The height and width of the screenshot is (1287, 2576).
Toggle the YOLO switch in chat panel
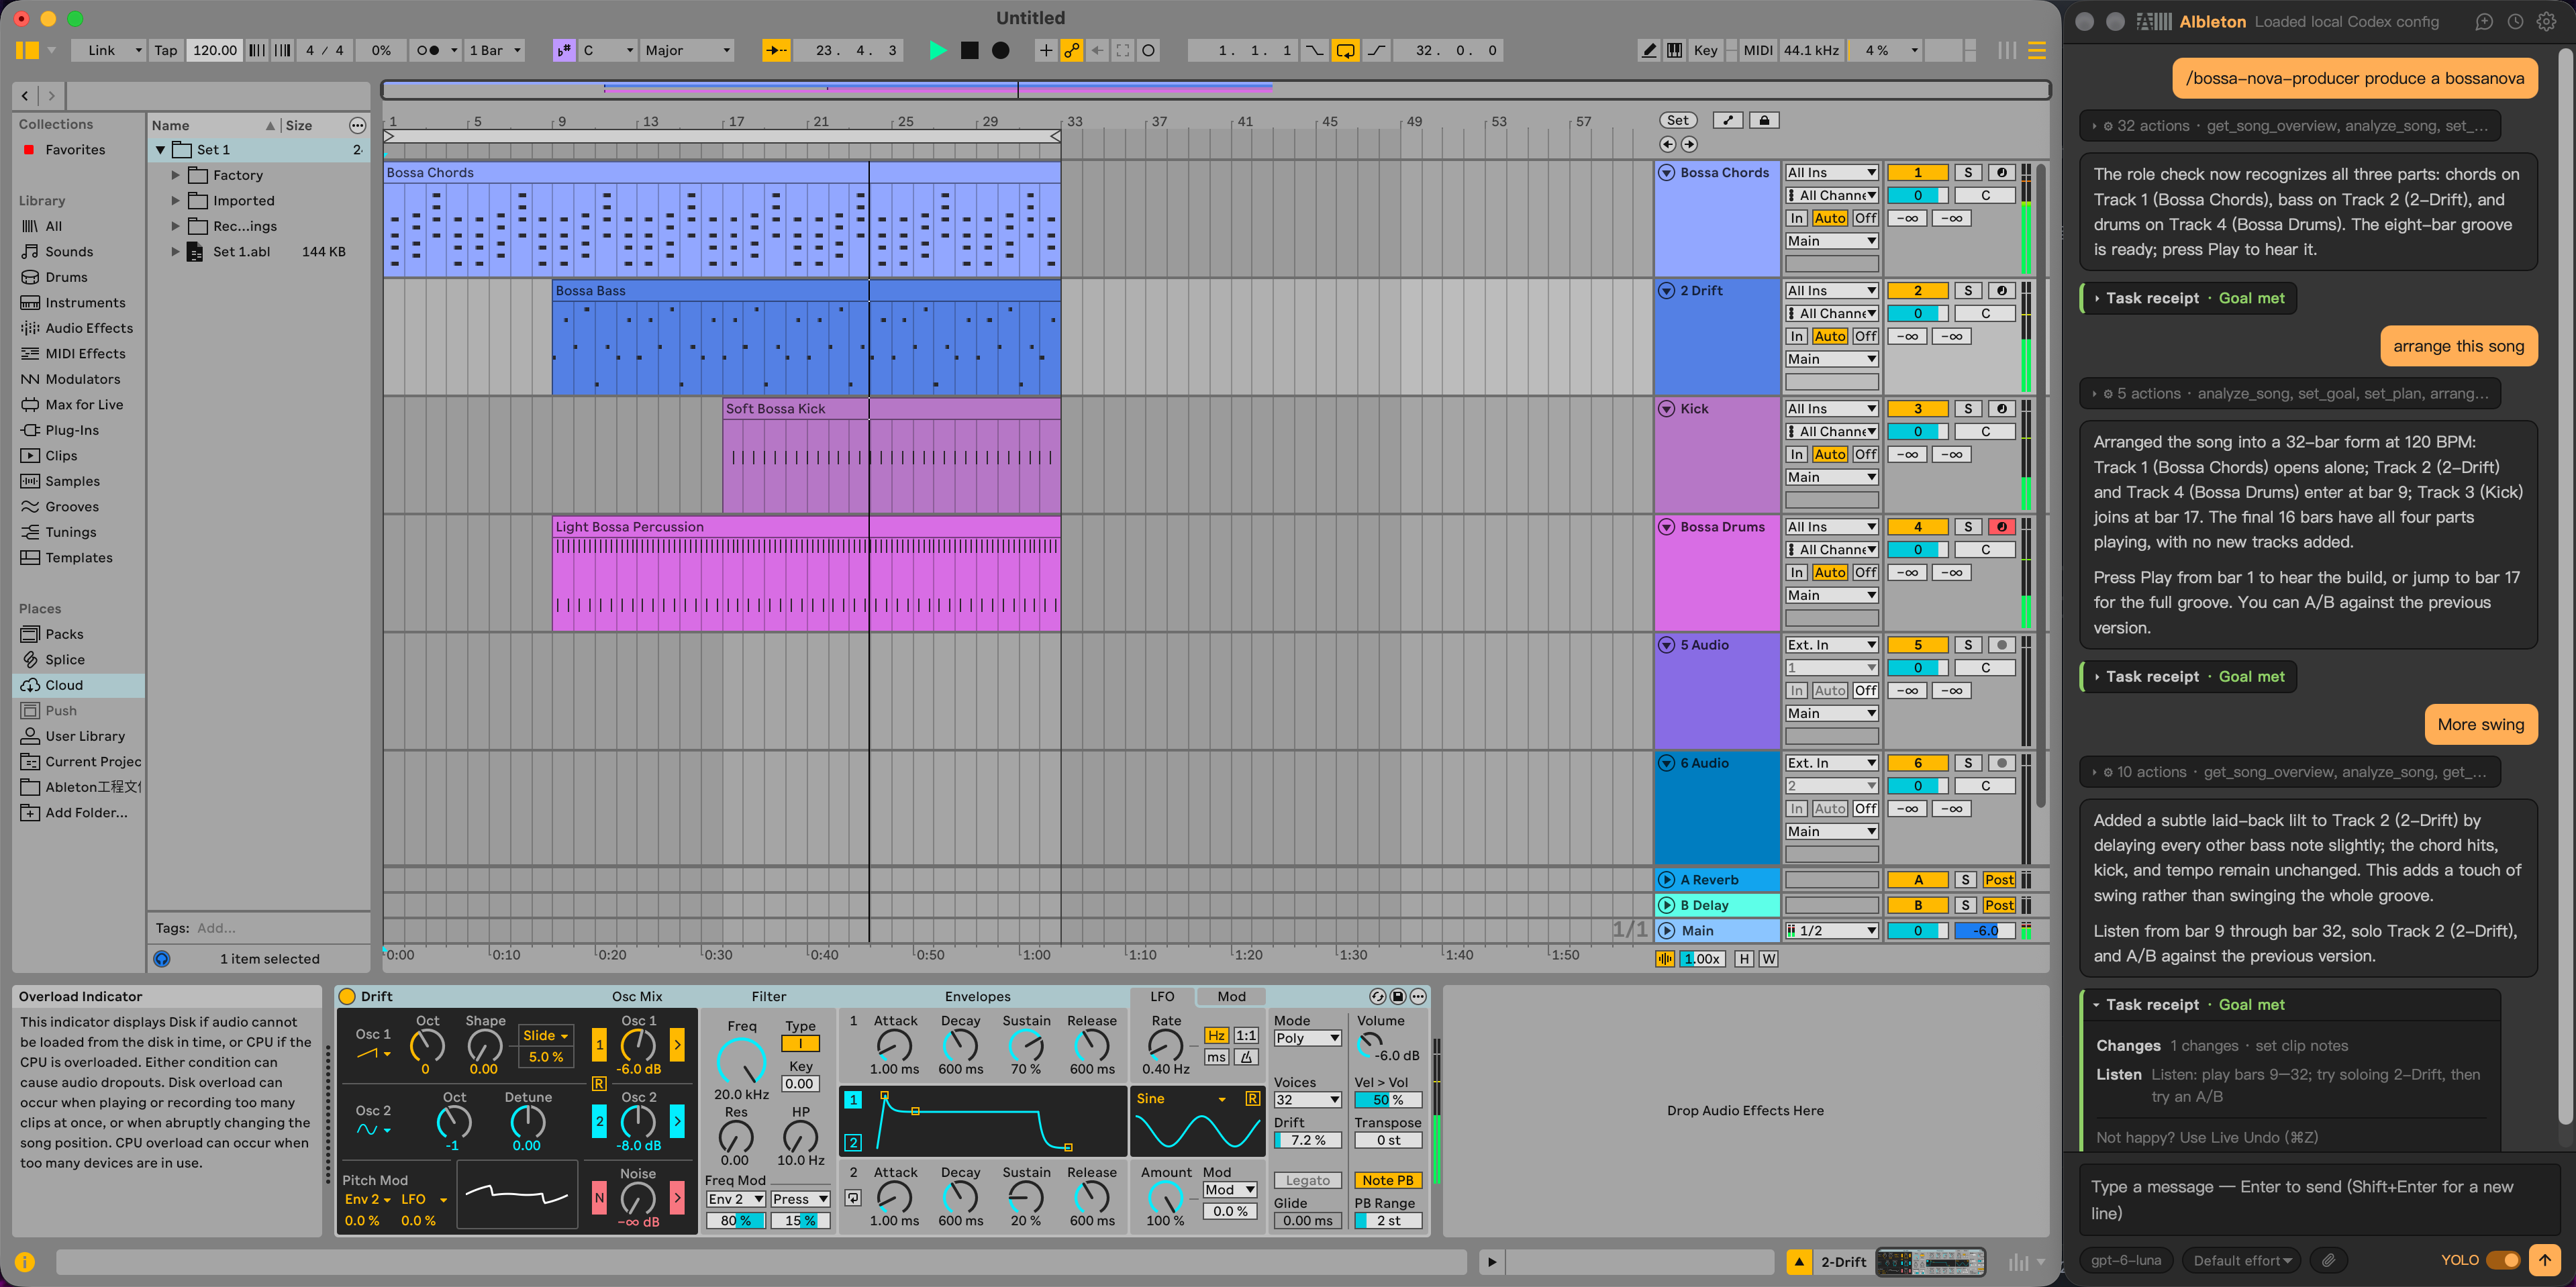(x=2503, y=1260)
